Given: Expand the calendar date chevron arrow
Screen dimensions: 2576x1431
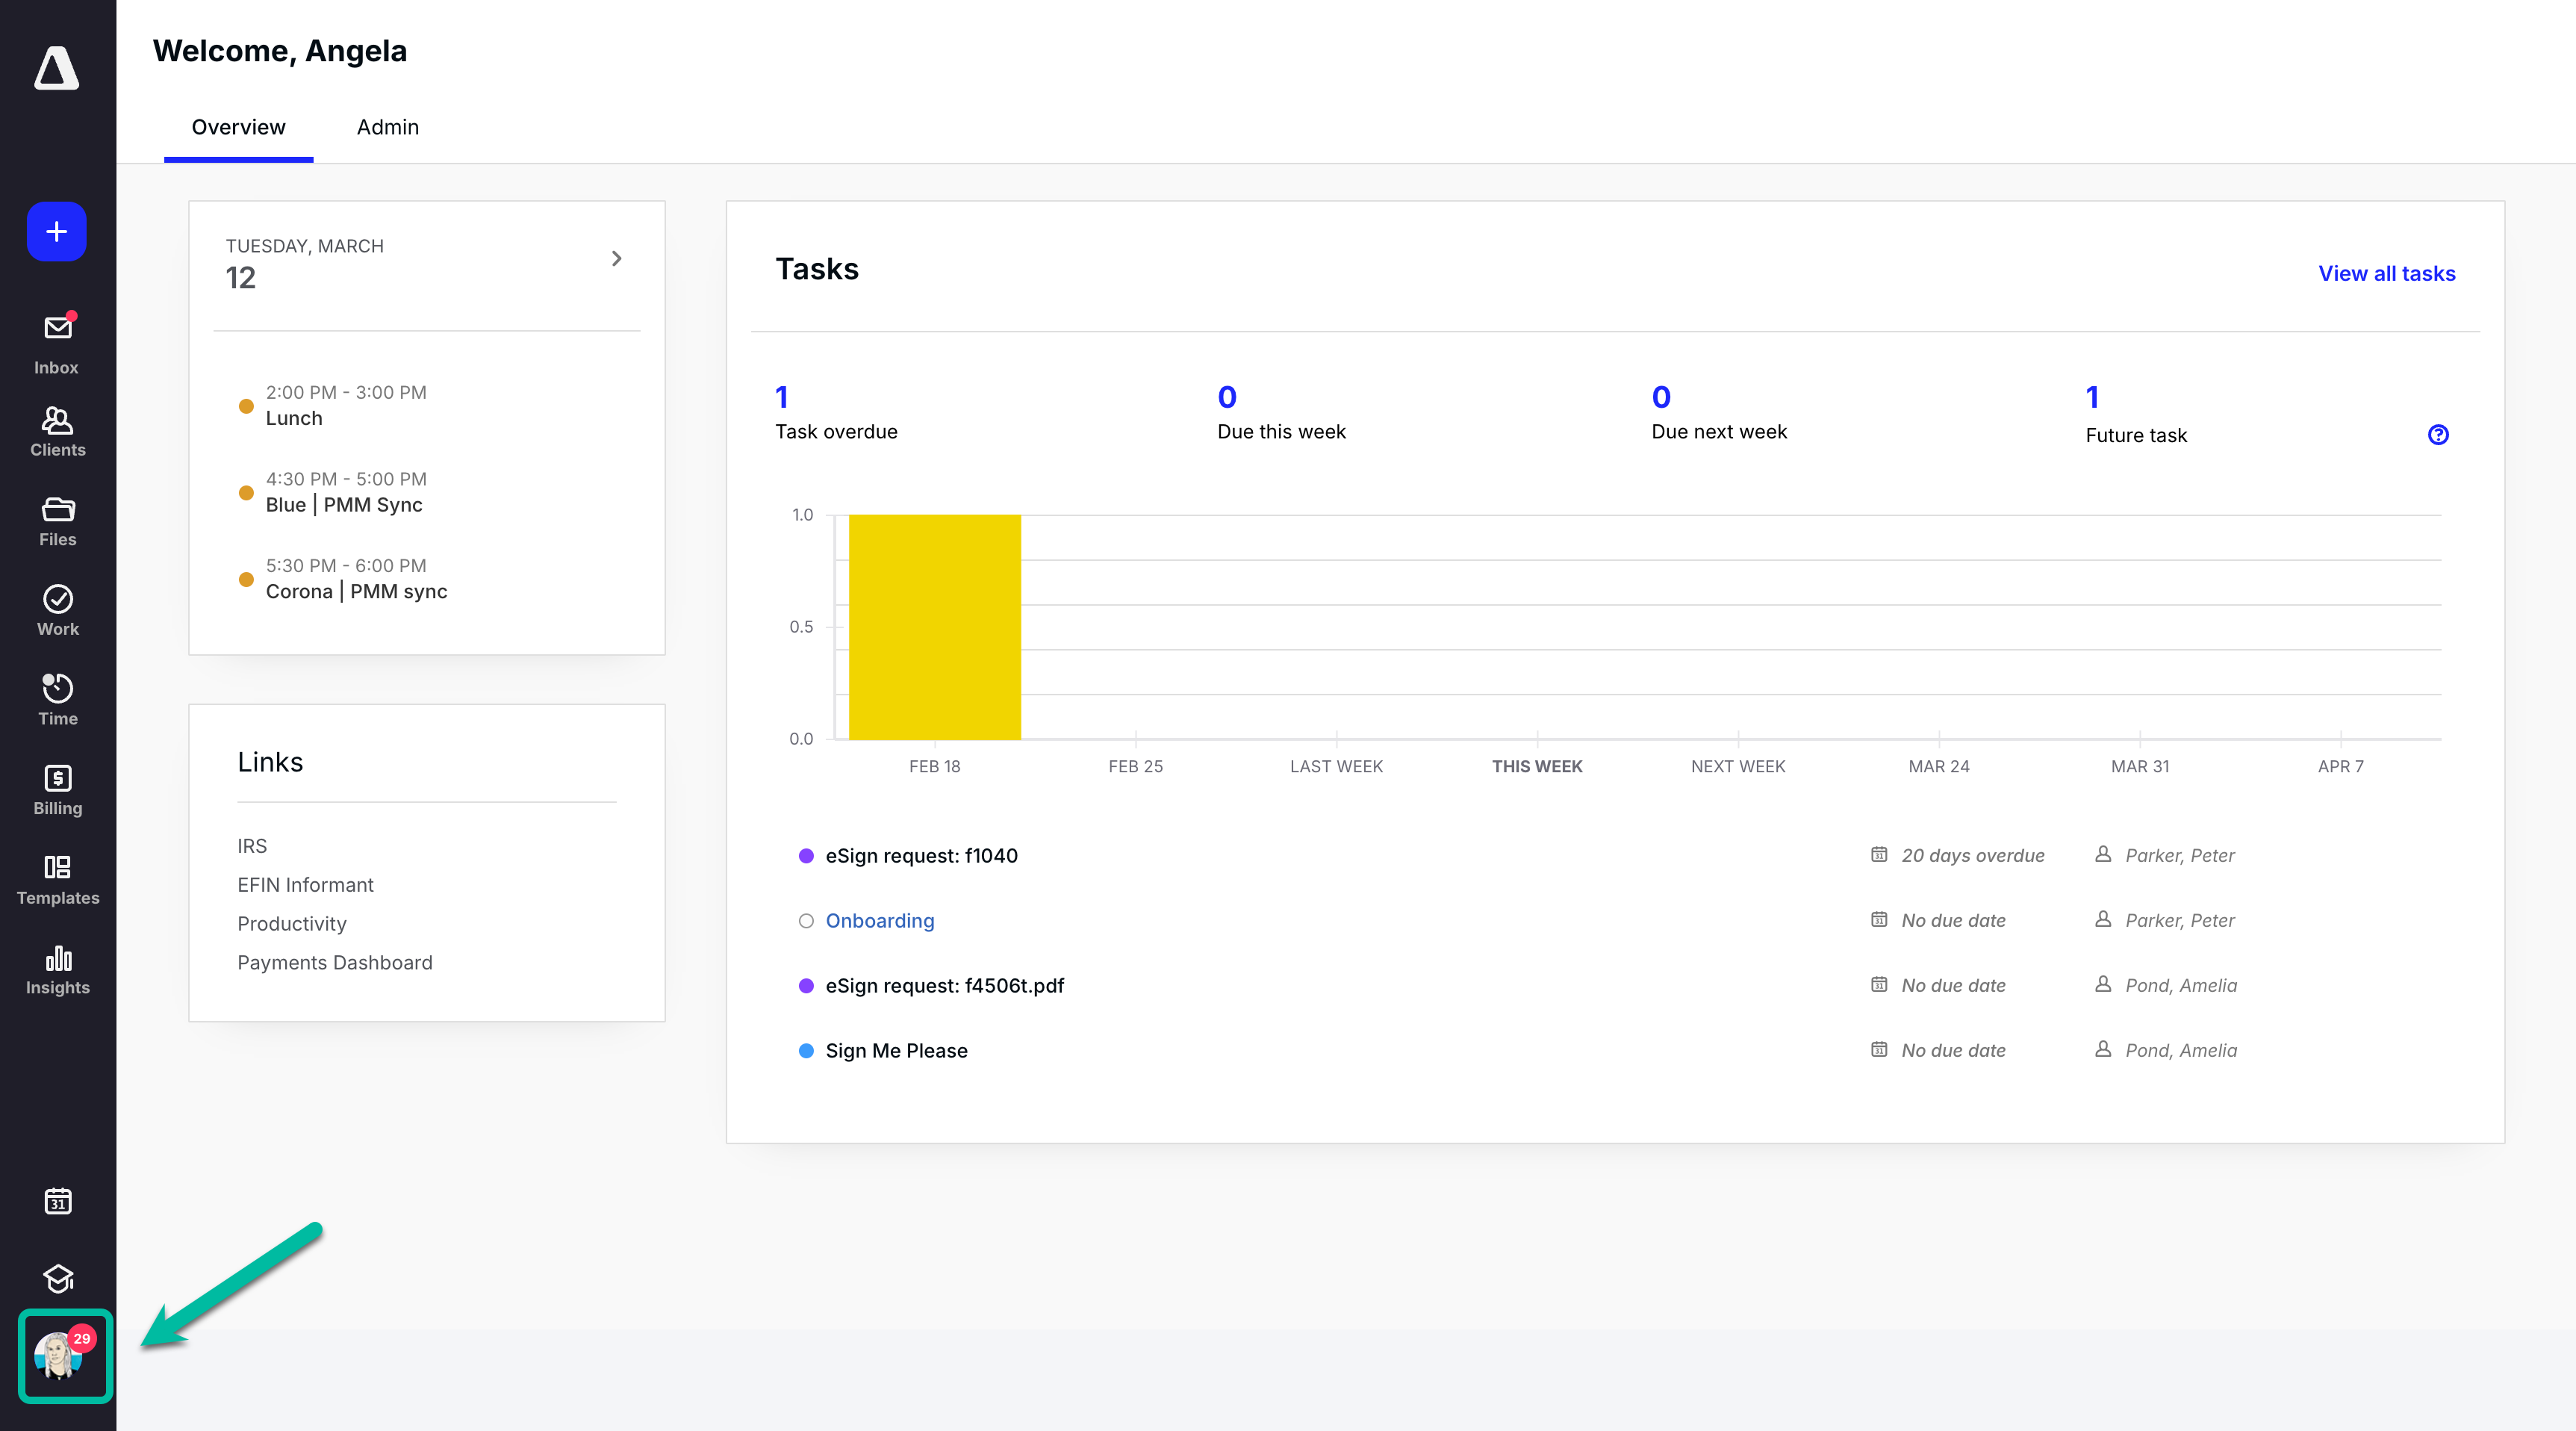Looking at the screenshot, I should pyautogui.click(x=616, y=259).
